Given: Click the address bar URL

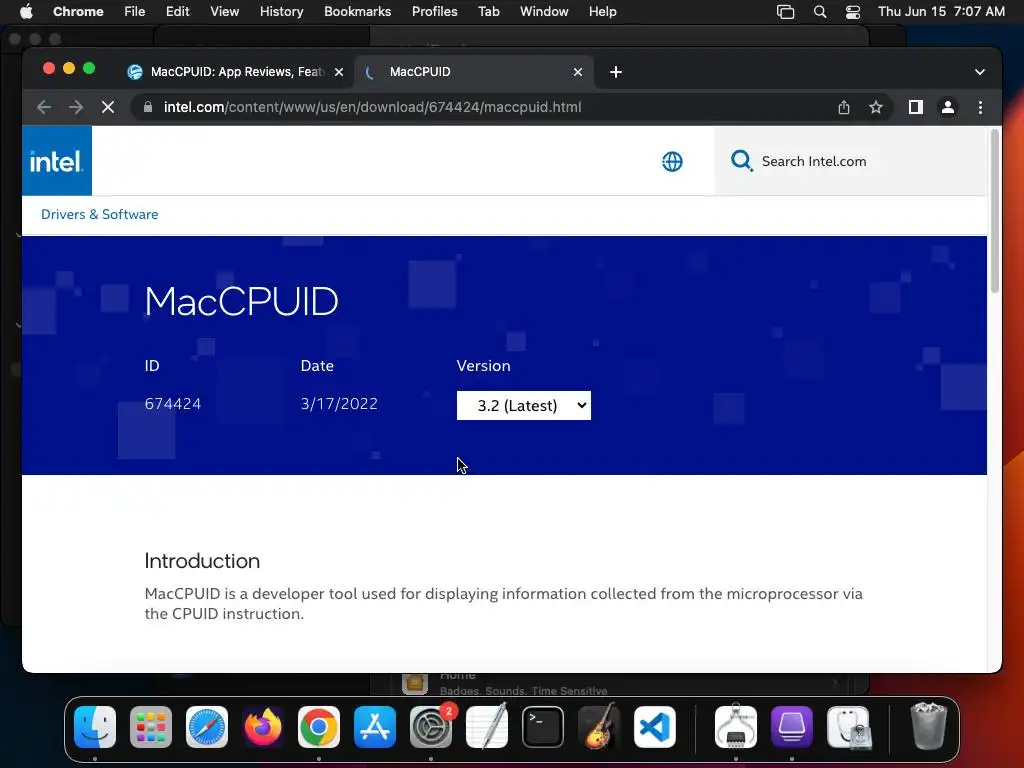Looking at the screenshot, I should [x=372, y=107].
